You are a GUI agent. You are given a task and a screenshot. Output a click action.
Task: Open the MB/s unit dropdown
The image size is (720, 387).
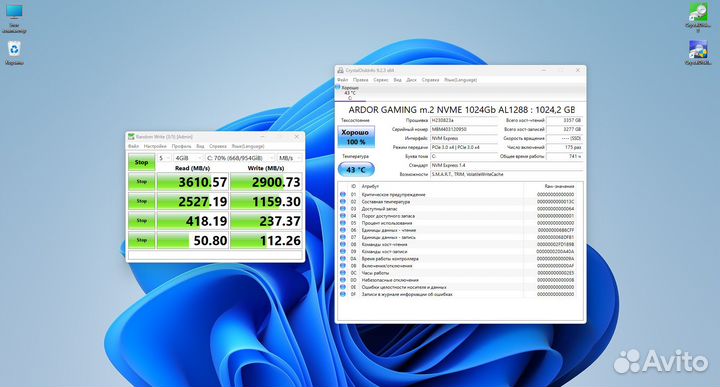click(289, 158)
